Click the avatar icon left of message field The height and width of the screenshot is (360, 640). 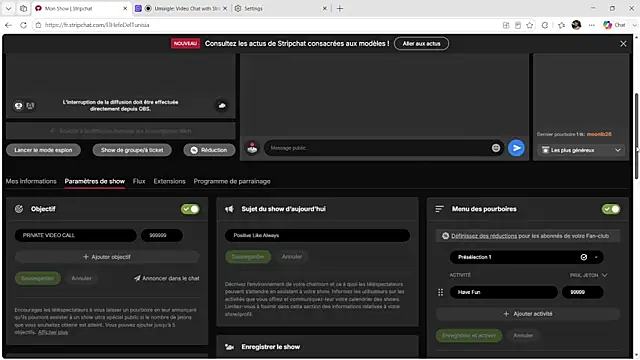pyautogui.click(x=252, y=148)
